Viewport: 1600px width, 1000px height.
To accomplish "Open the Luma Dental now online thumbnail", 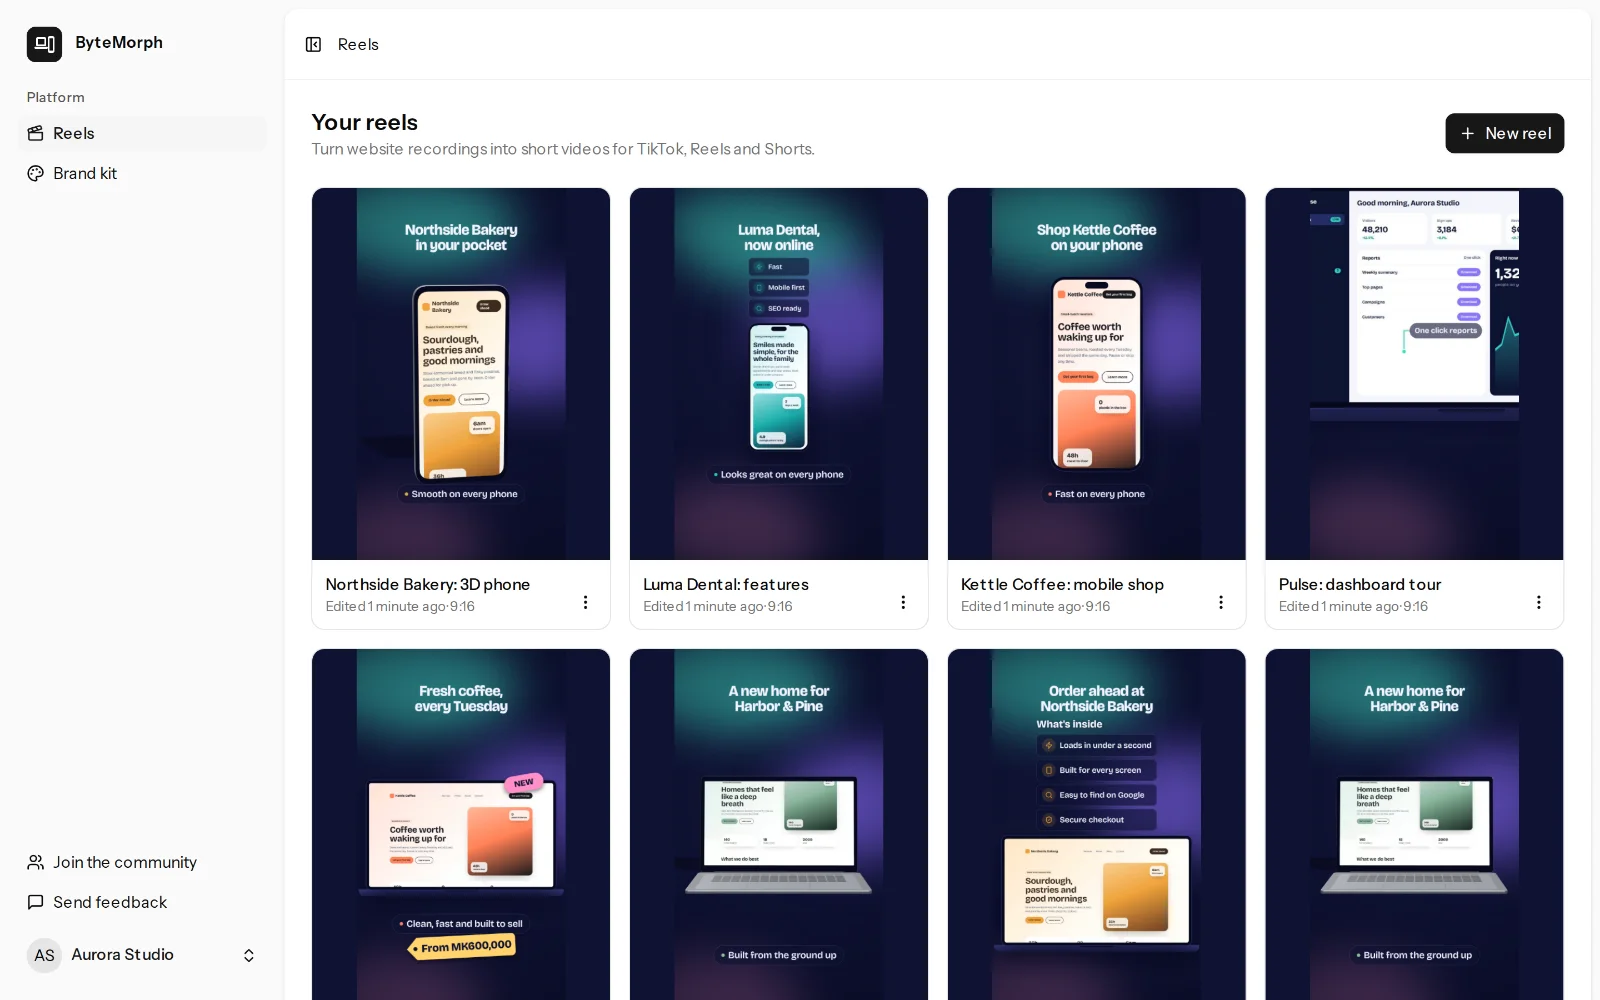I will coord(779,374).
